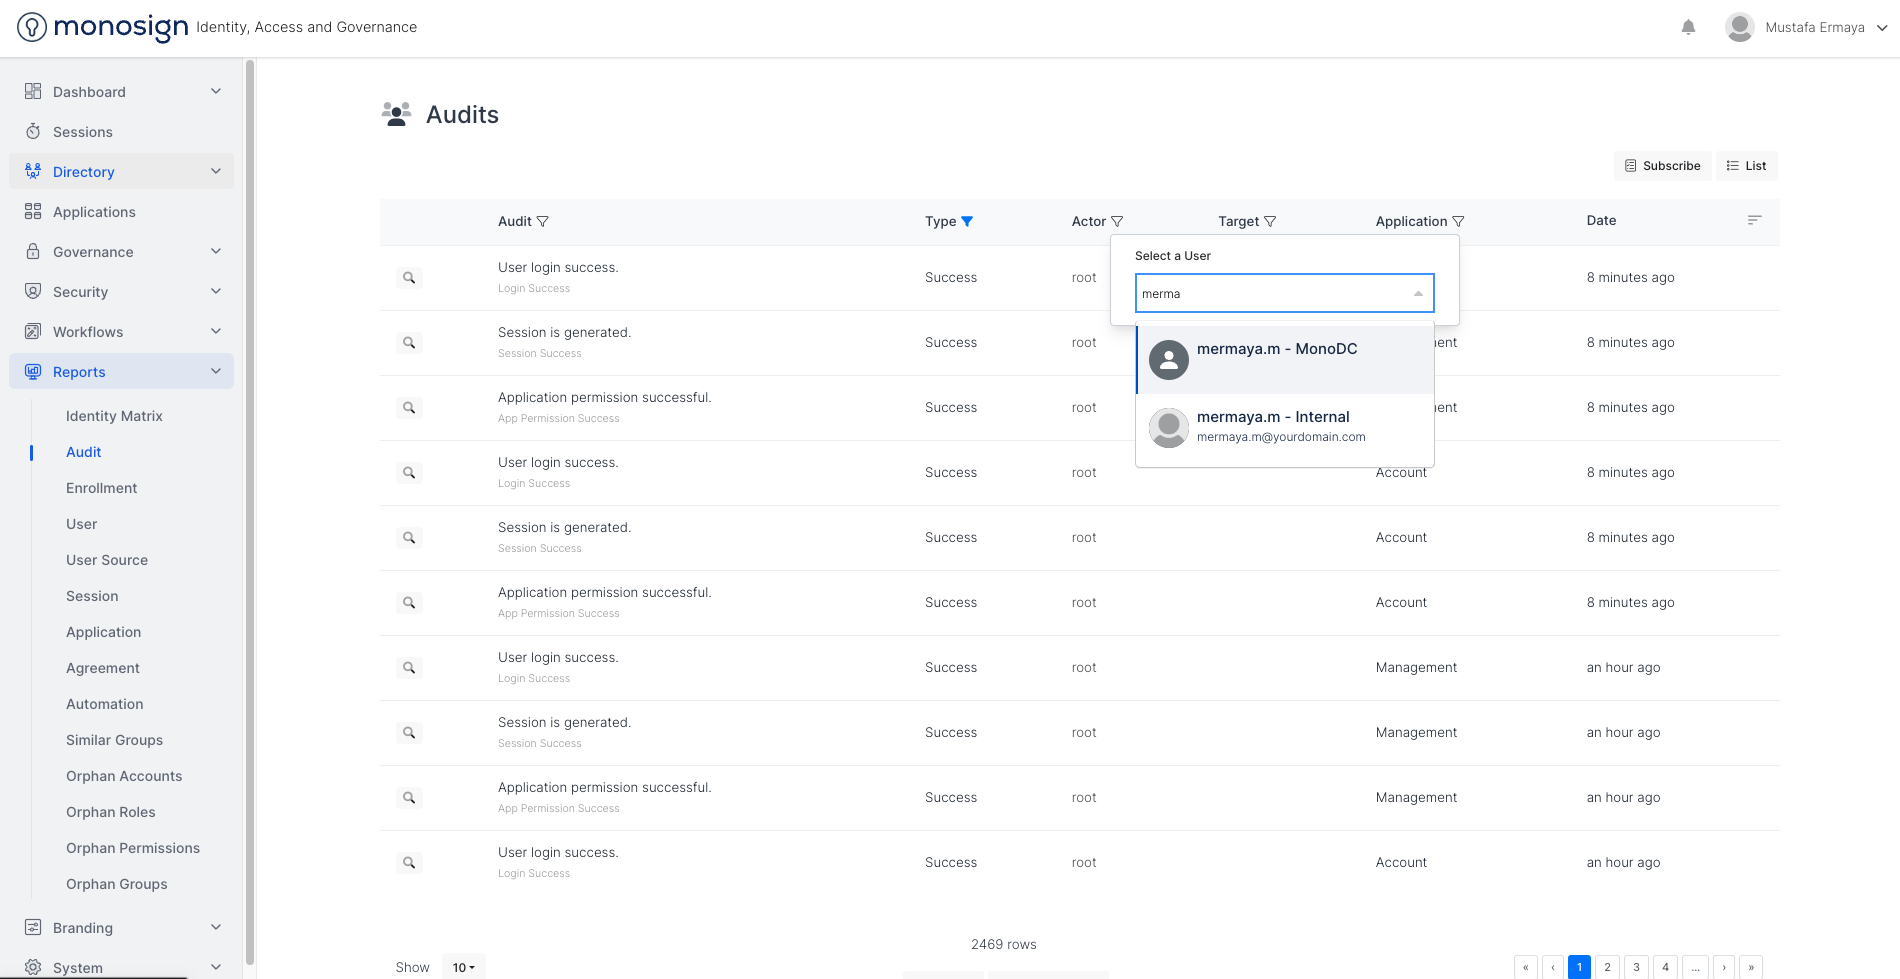This screenshot has height=979, width=1900.
Task: Click the Actor column filter icon
Action: click(x=1117, y=221)
